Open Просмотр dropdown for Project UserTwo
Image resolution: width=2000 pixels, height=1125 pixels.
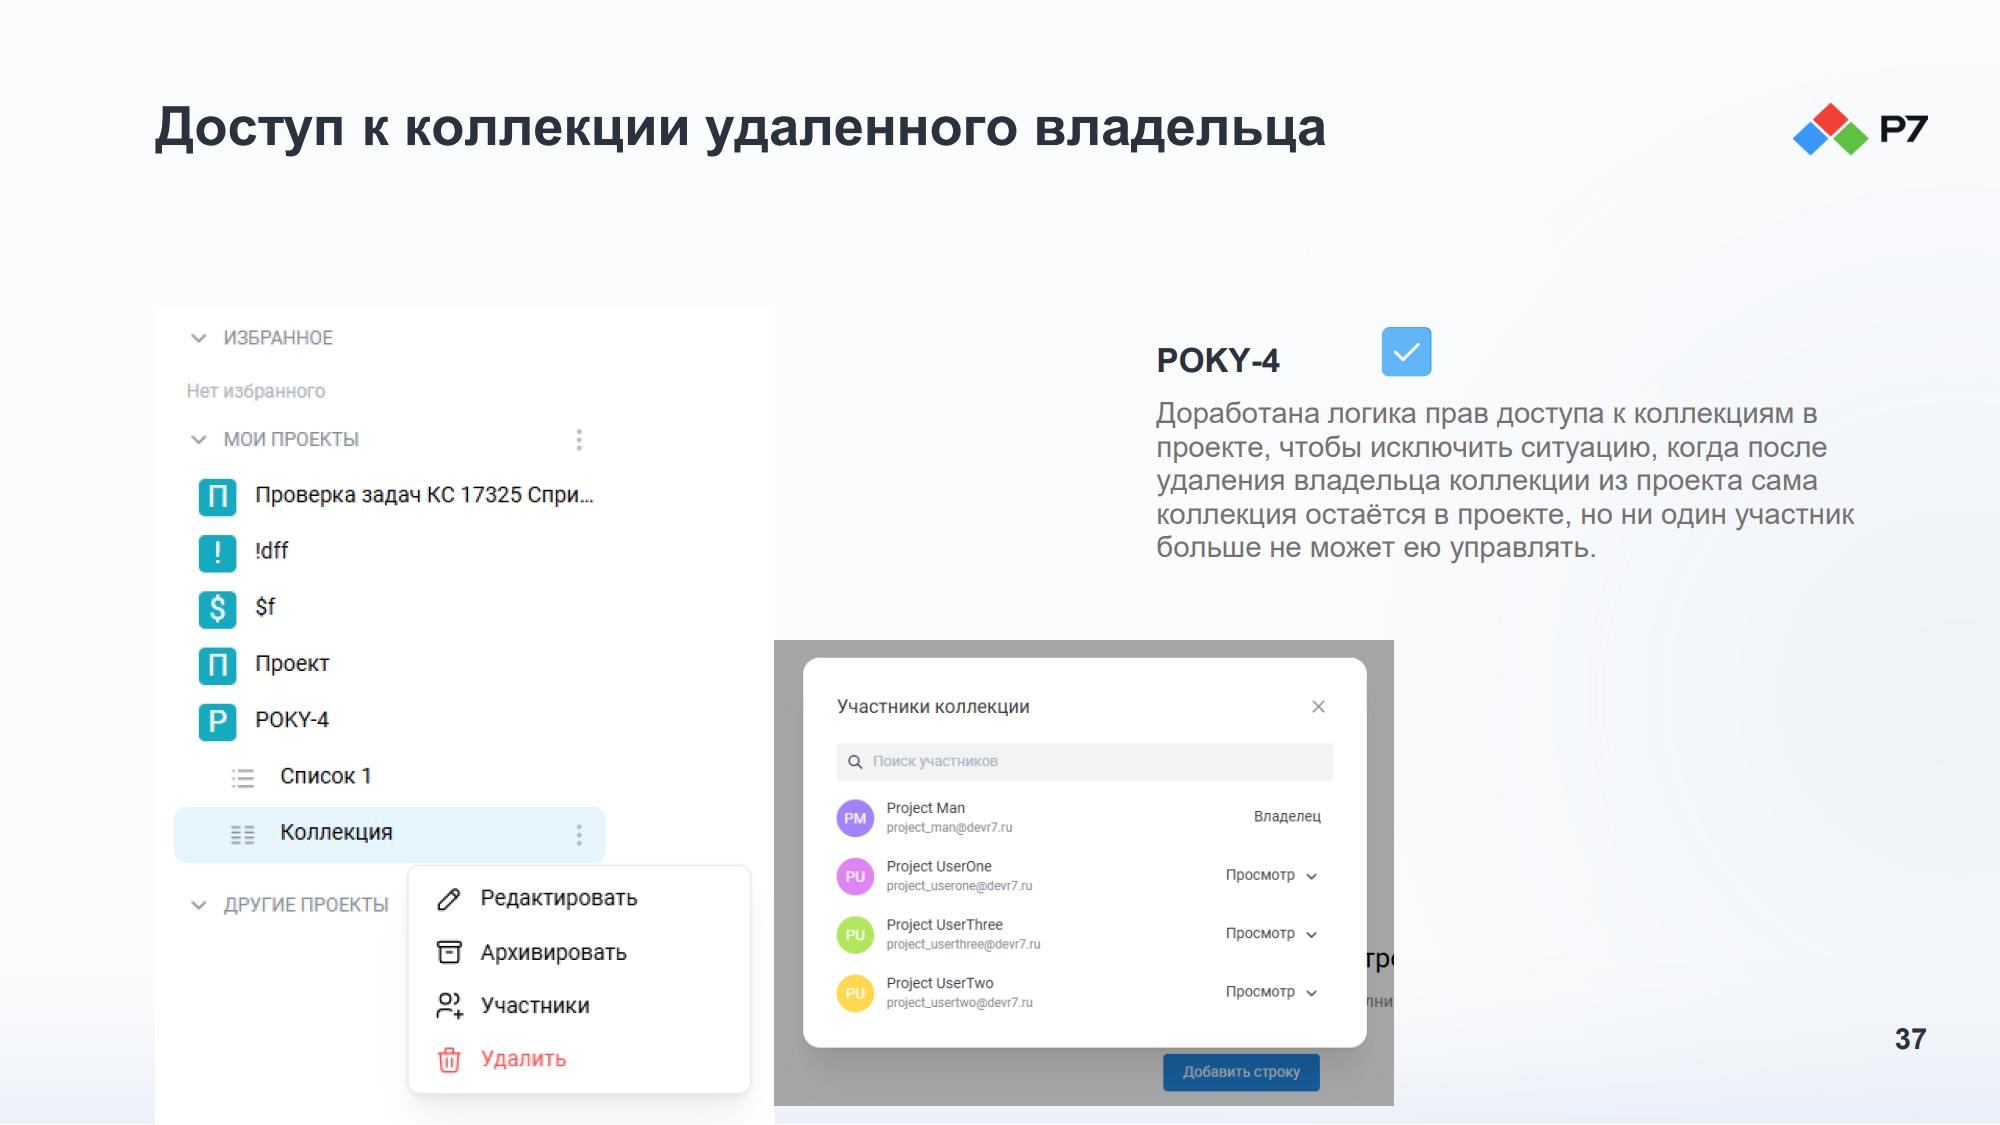1272,992
